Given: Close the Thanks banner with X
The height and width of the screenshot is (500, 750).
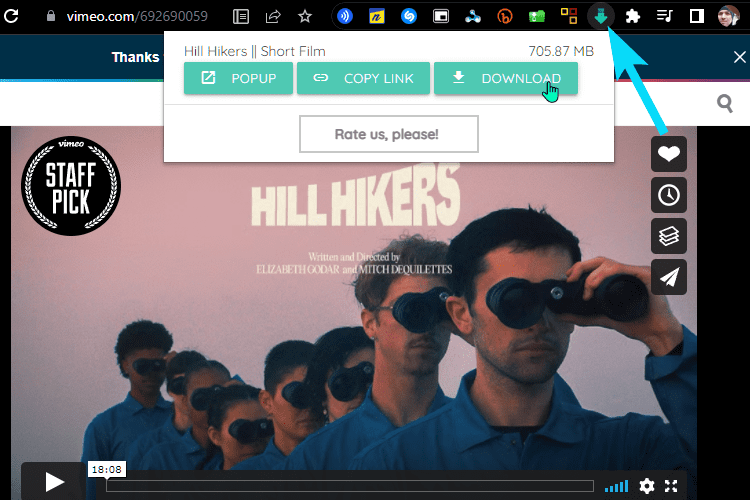Looking at the screenshot, I should 739,57.
